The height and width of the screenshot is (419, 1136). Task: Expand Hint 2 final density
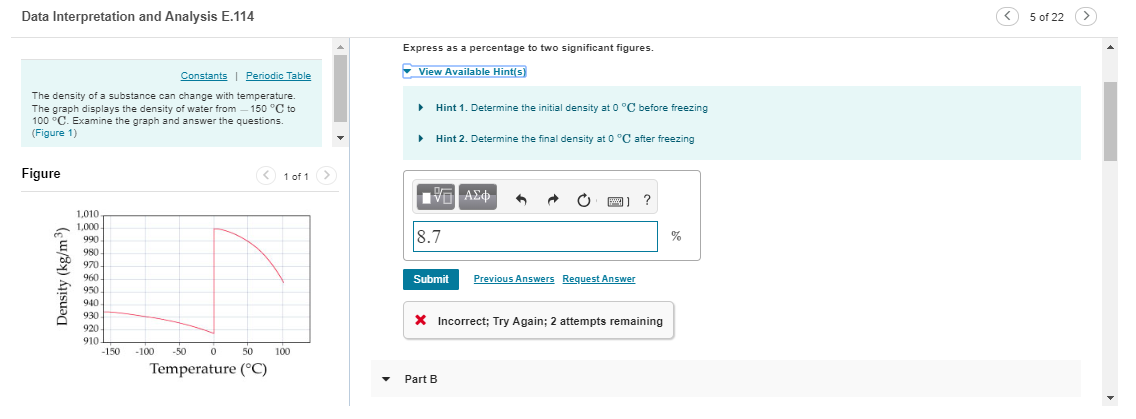pos(565,138)
